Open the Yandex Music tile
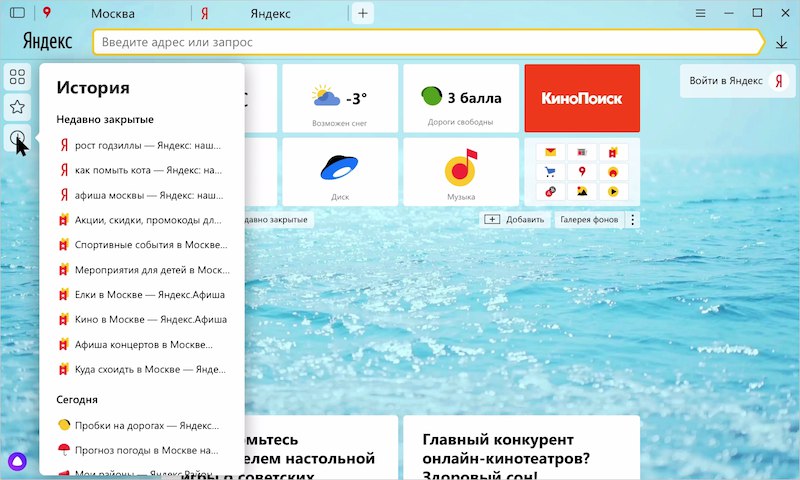 tap(461, 172)
